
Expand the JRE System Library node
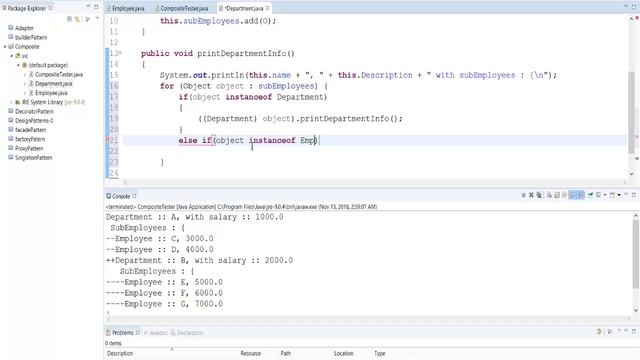[x=11, y=102]
